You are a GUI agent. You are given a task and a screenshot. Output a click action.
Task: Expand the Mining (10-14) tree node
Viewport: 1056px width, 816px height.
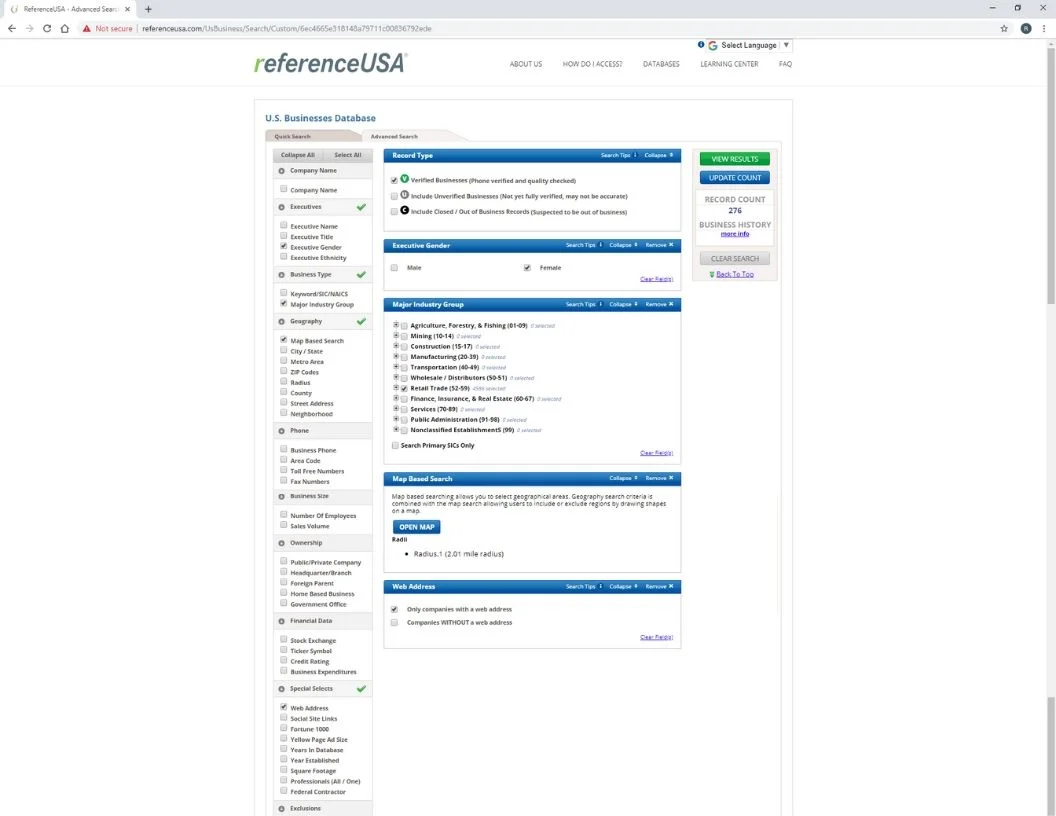[396, 335]
